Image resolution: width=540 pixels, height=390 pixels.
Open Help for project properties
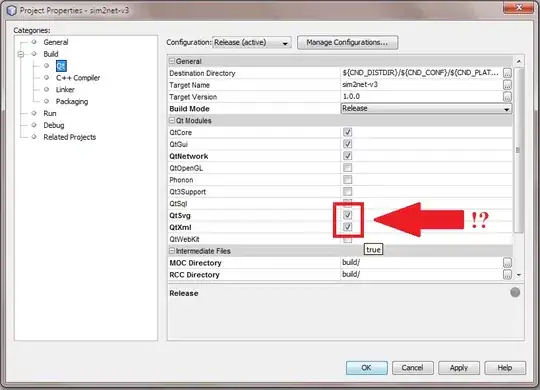tap(505, 368)
